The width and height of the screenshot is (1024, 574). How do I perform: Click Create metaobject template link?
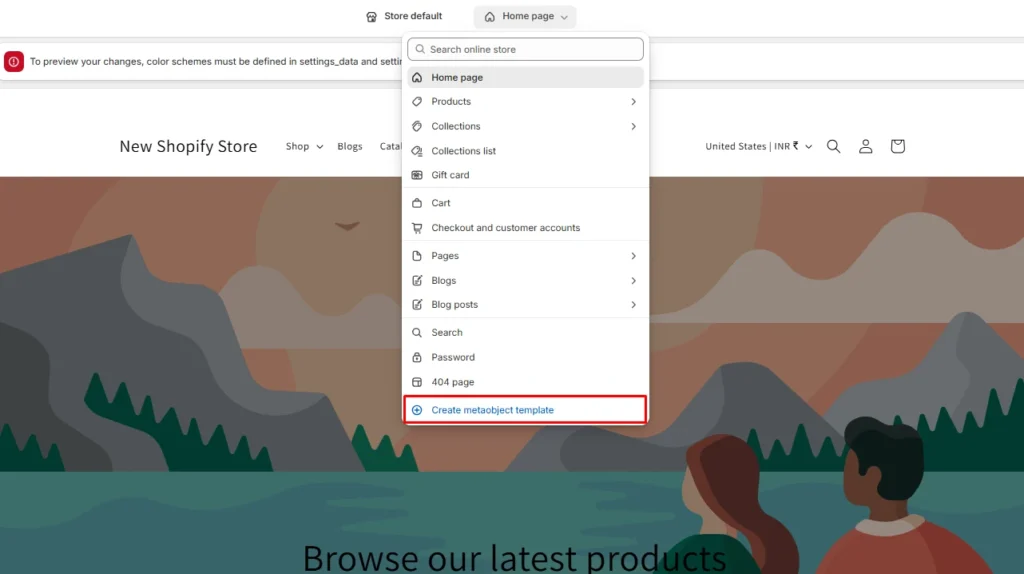492,410
